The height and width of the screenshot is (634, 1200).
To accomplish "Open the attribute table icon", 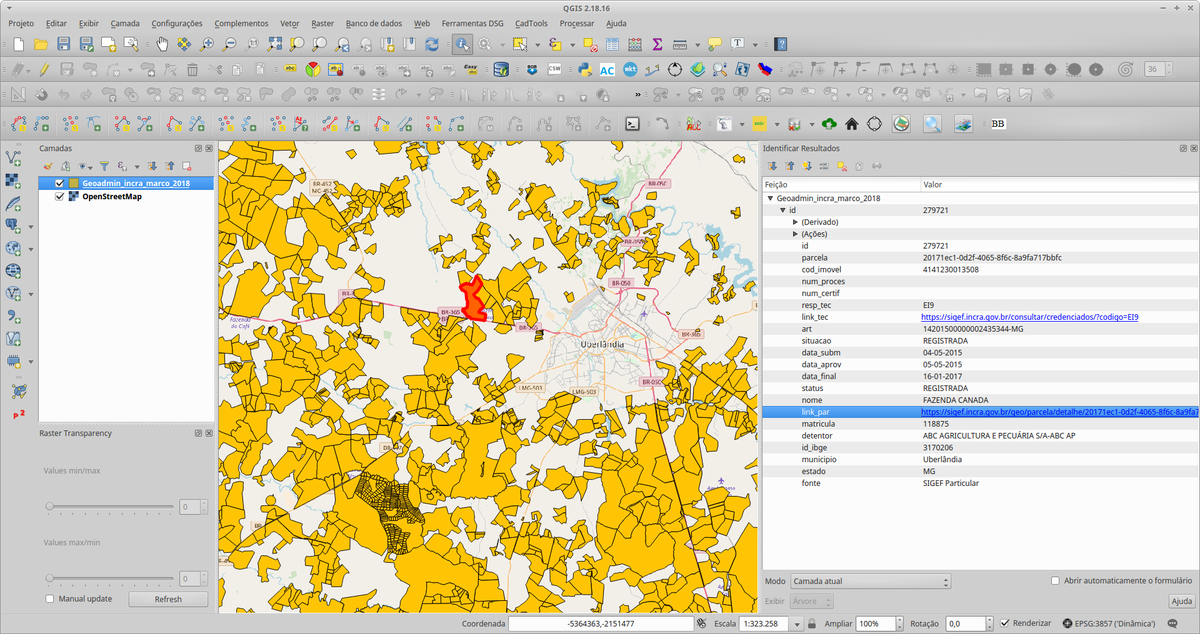I will pyautogui.click(x=611, y=44).
